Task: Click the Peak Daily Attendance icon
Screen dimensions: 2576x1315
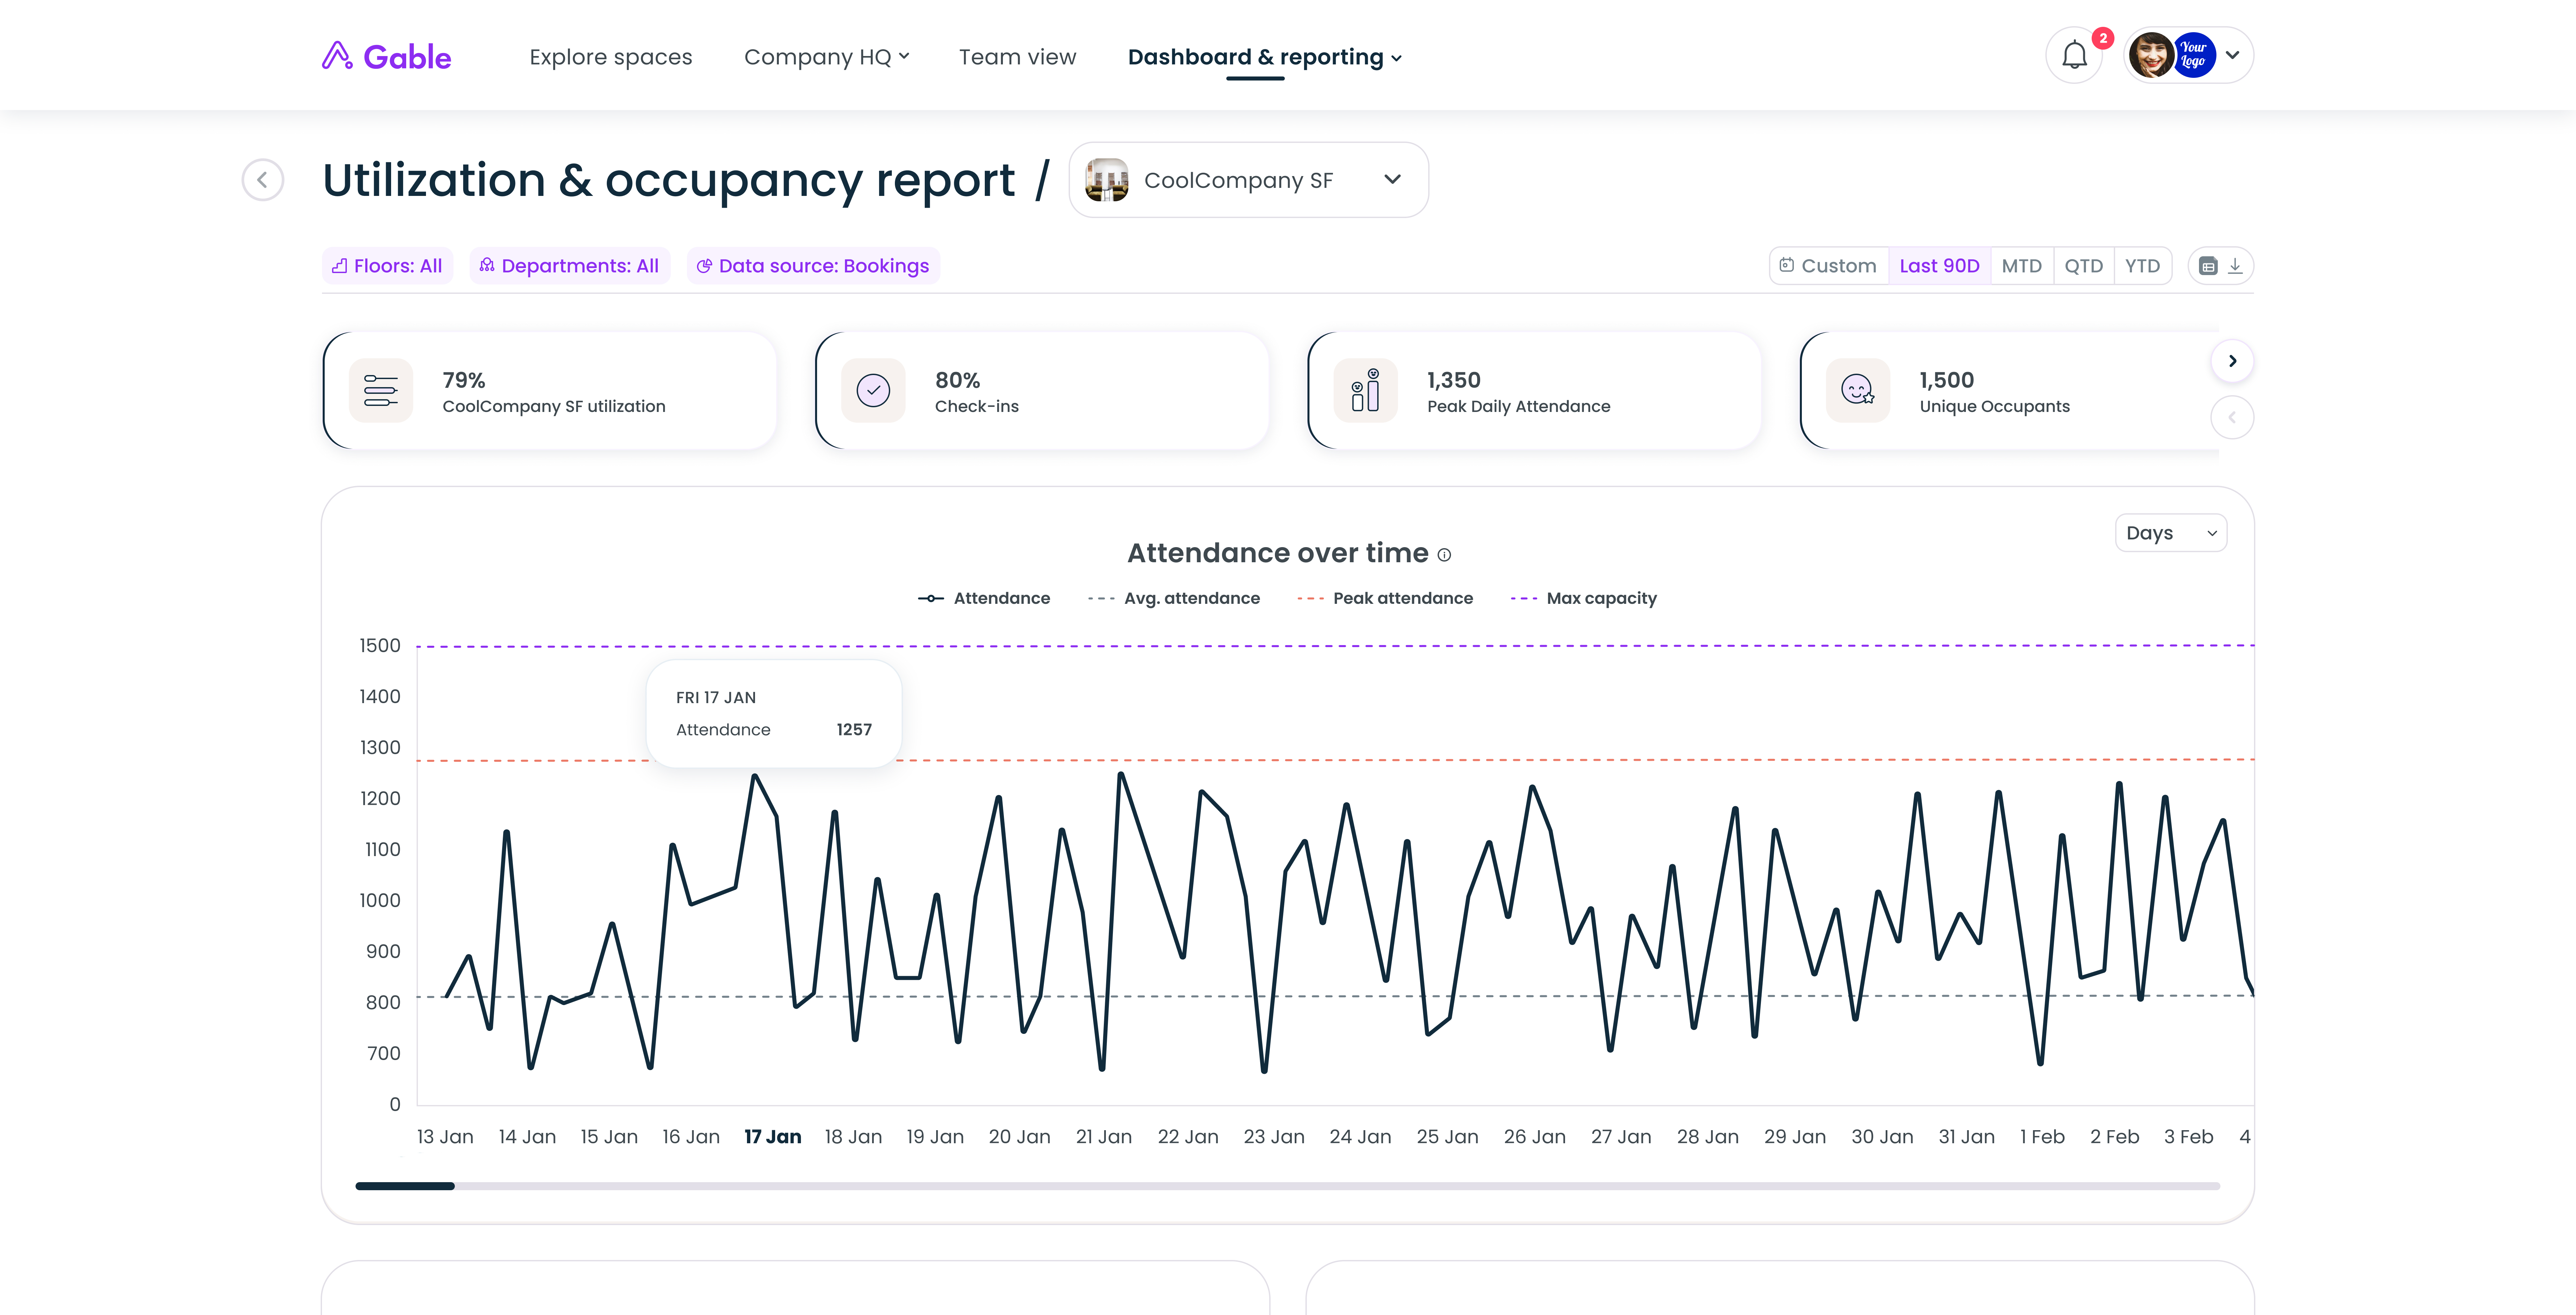Action: point(1365,390)
